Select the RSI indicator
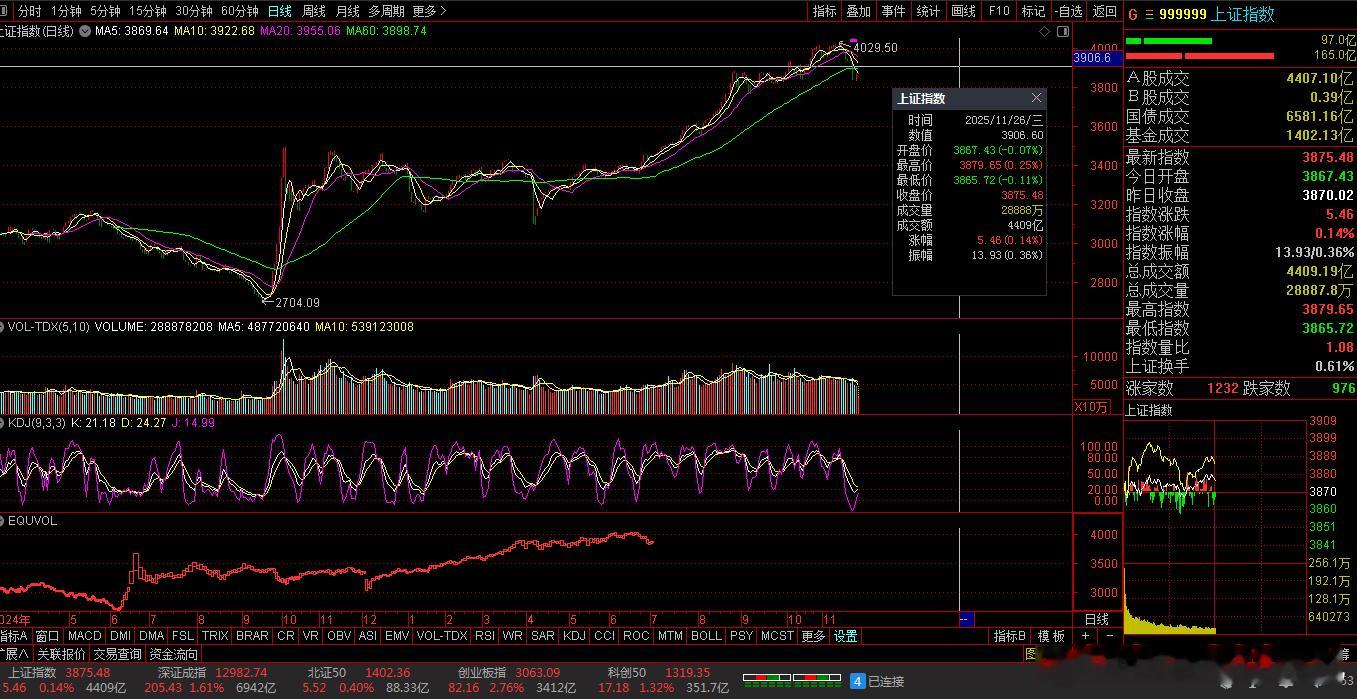The height and width of the screenshot is (699, 1357). 485,636
